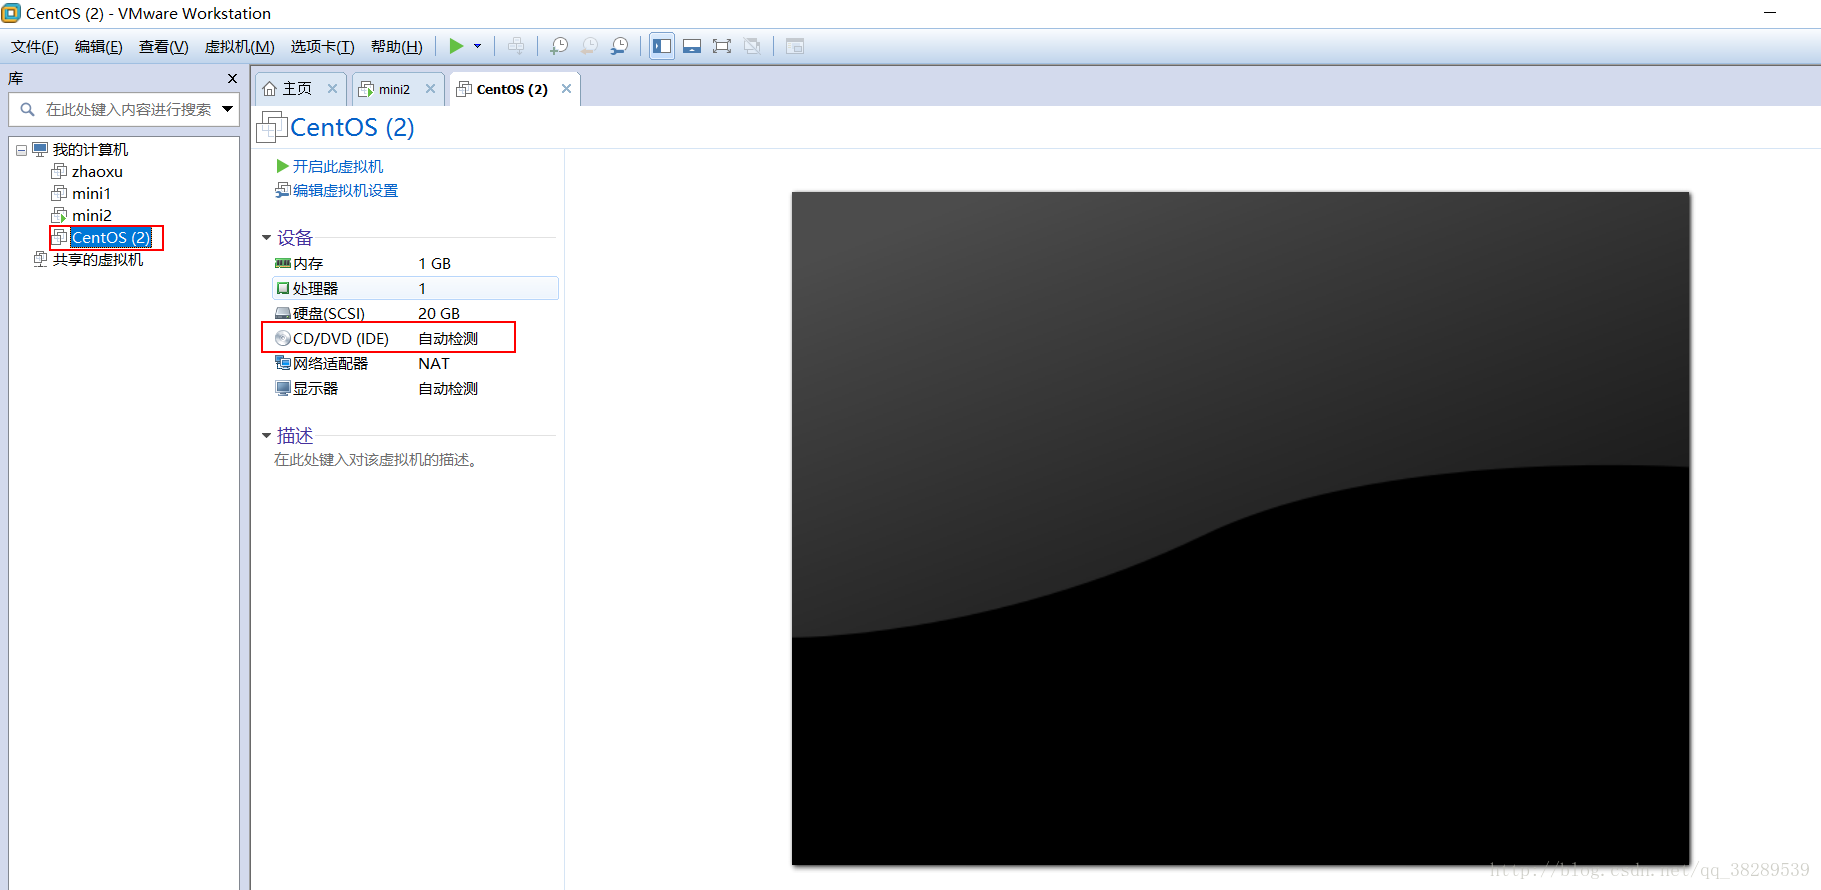Screen dimensions: 1821x890
Task: Open the 查看(V) menu
Action: 164,47
